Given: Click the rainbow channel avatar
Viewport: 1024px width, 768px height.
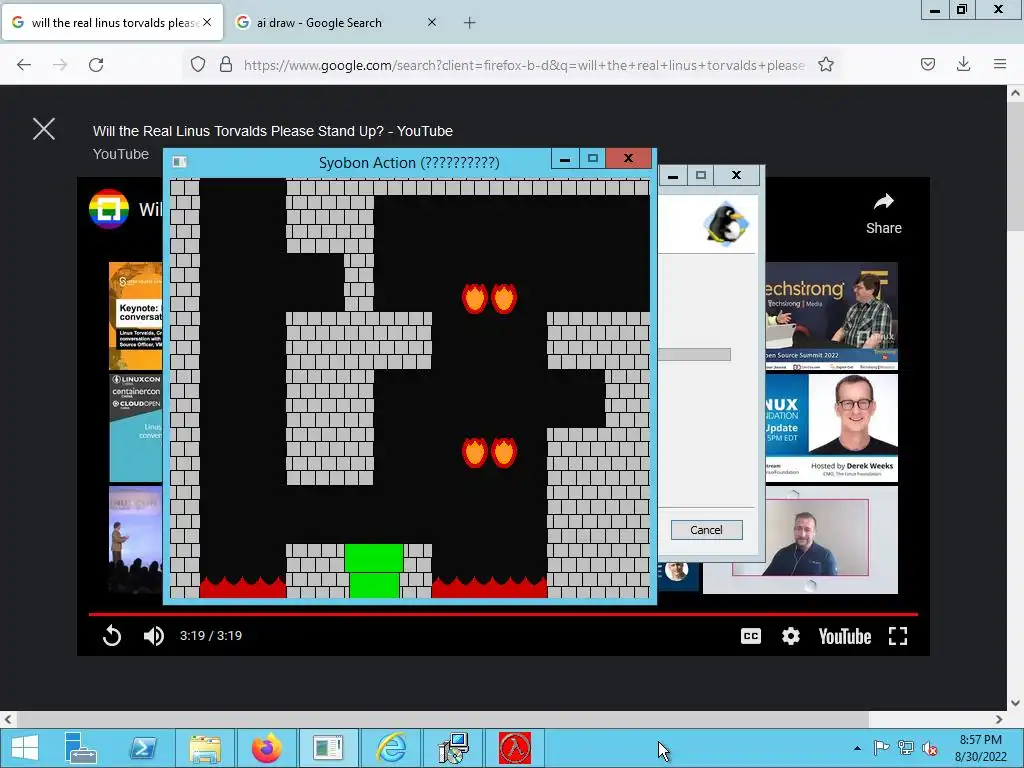Looking at the screenshot, I should (108, 209).
